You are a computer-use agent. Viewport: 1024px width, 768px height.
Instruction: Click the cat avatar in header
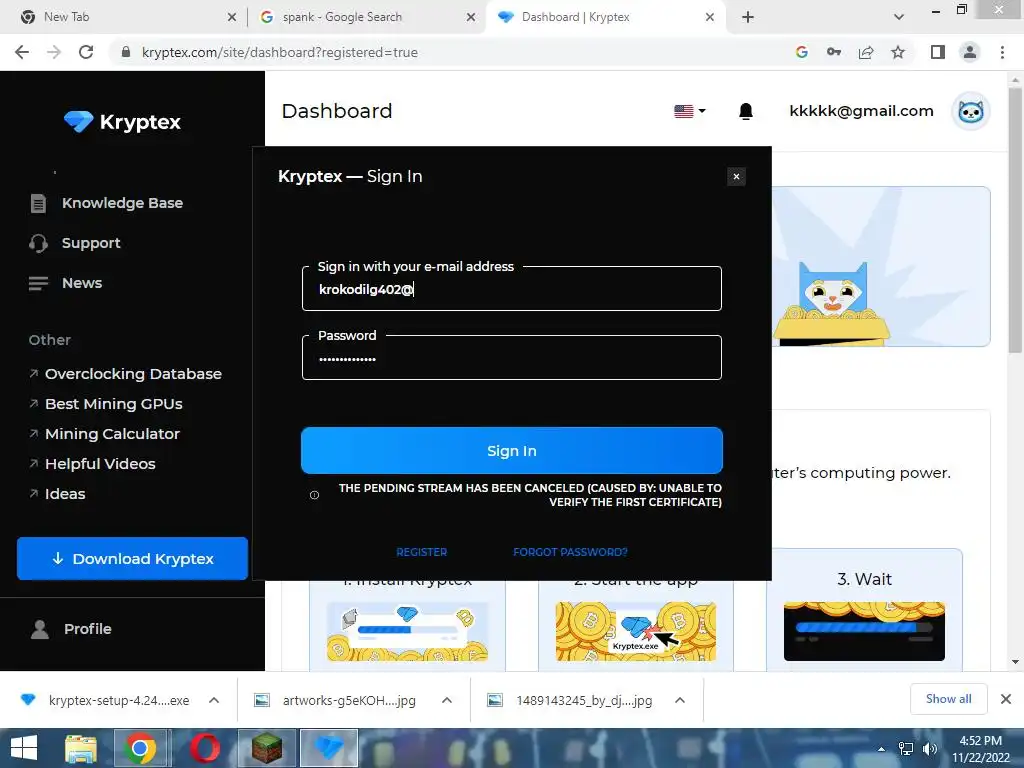971,112
